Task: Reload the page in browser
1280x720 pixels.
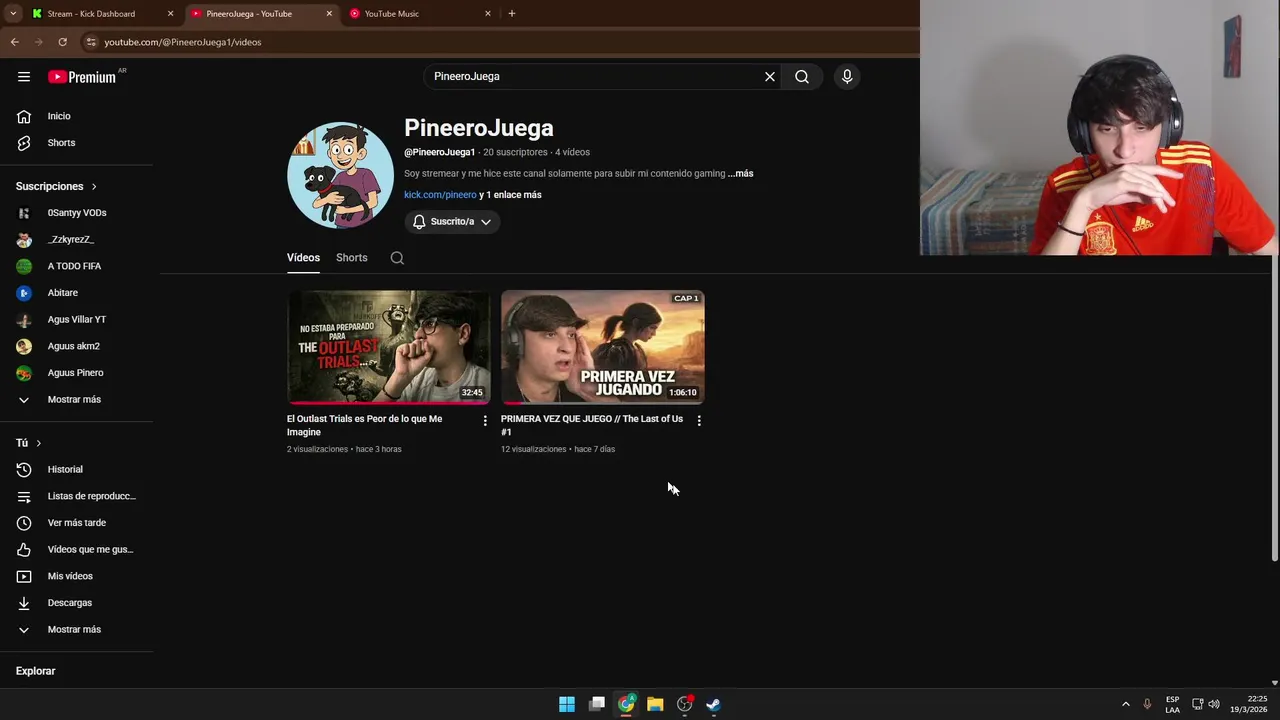Action: [x=62, y=42]
